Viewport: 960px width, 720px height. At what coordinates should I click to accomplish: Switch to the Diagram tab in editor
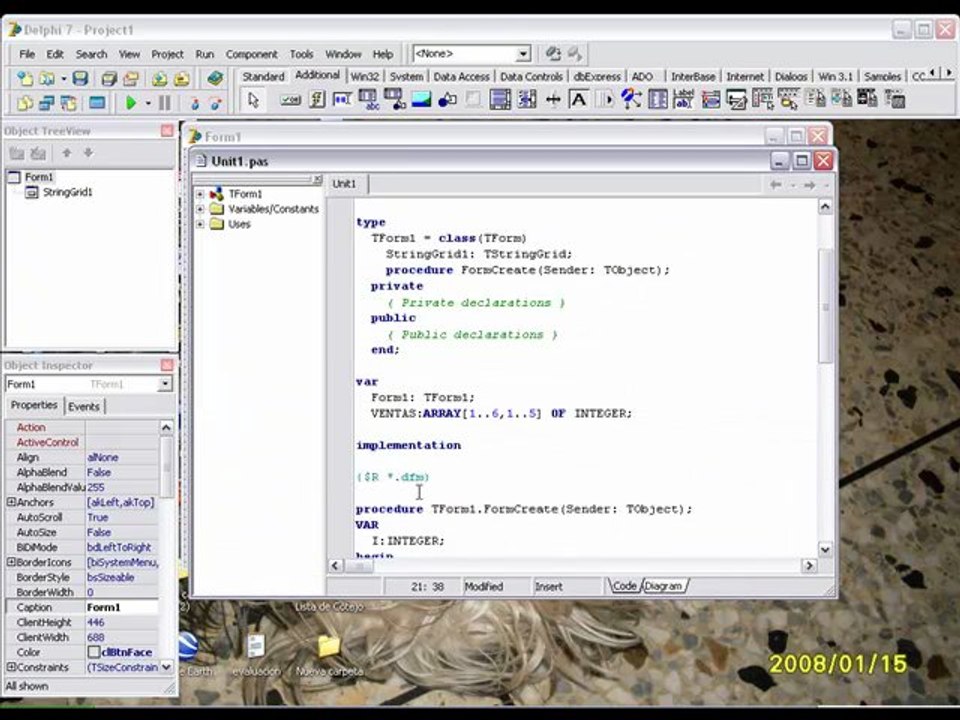664,587
